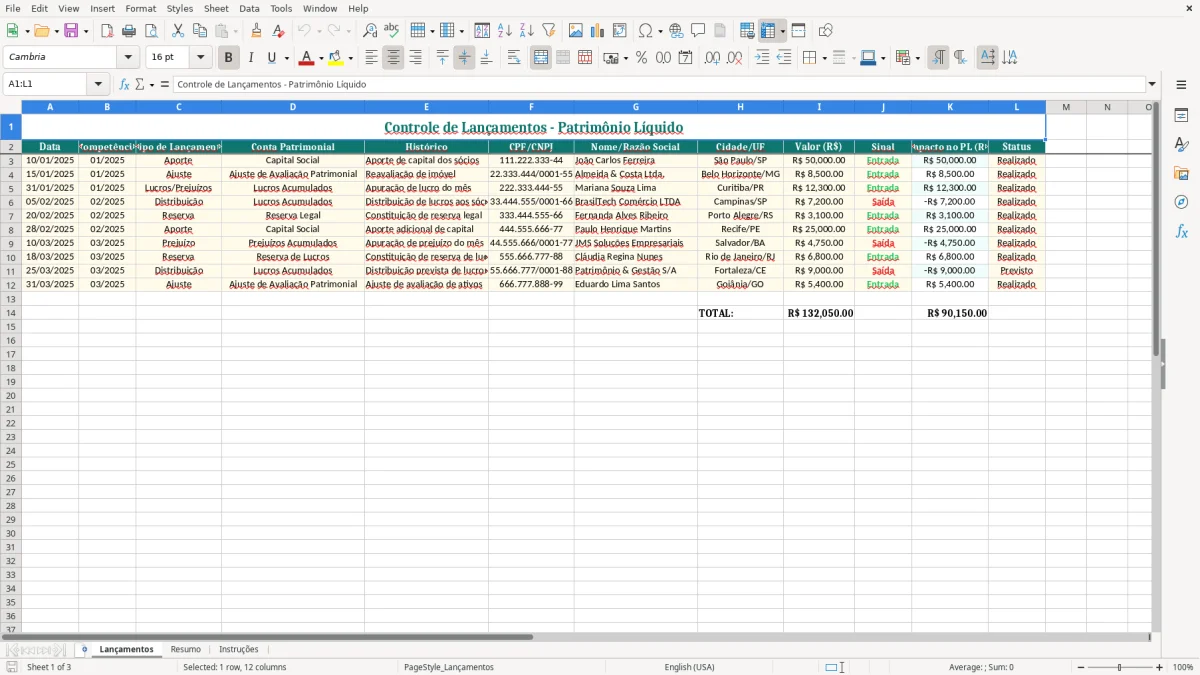The width and height of the screenshot is (1200, 675).
Task: Open the Data menu
Action: (x=249, y=8)
